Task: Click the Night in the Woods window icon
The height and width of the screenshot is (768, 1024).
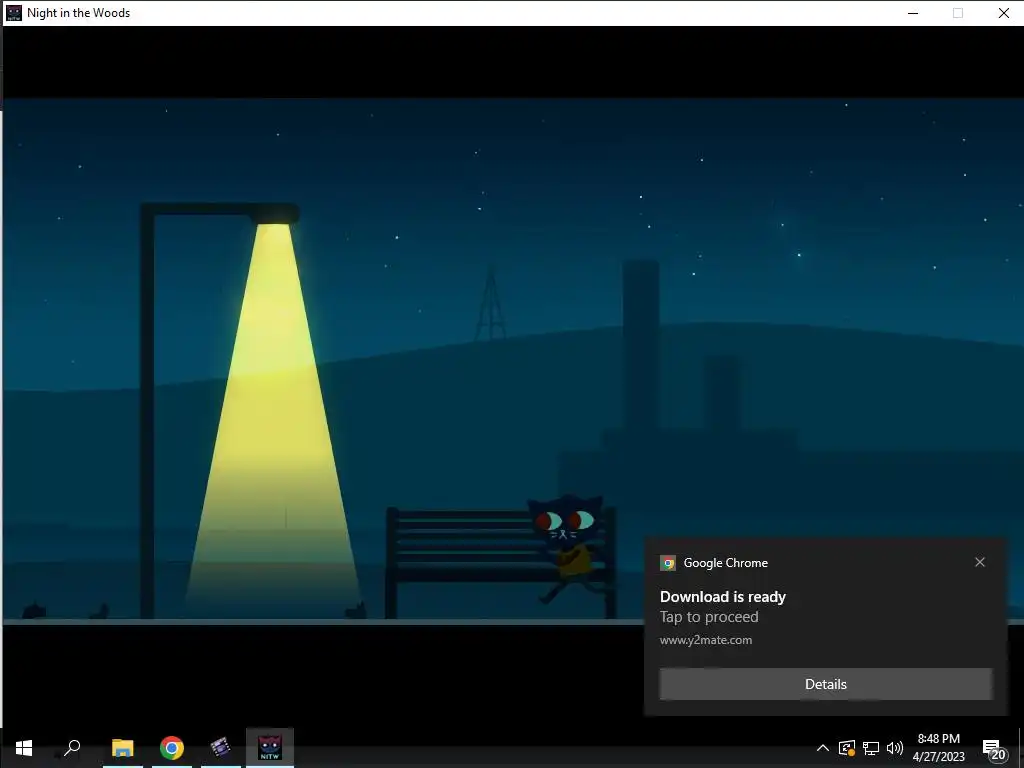Action: [14, 12]
